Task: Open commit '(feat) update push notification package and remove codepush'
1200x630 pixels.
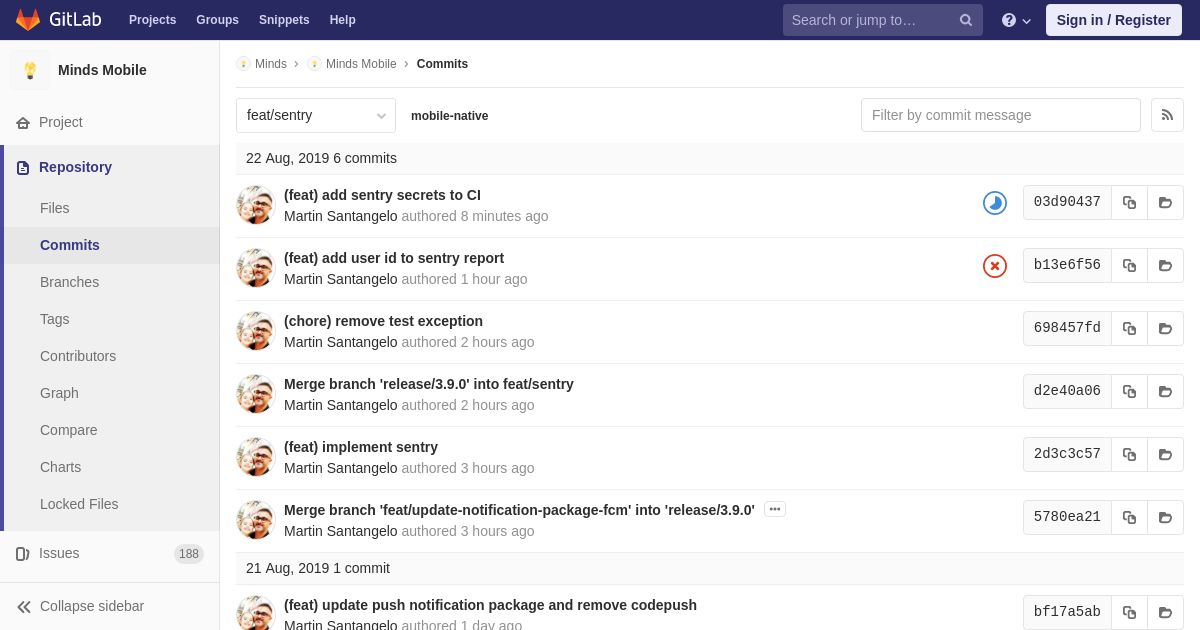Action: click(x=490, y=605)
